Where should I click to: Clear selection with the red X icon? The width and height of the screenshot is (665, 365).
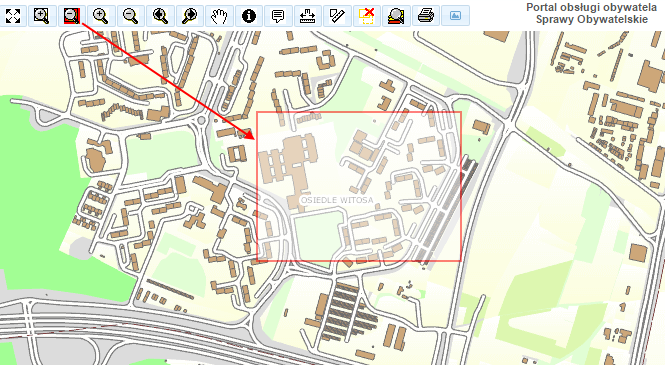[366, 16]
